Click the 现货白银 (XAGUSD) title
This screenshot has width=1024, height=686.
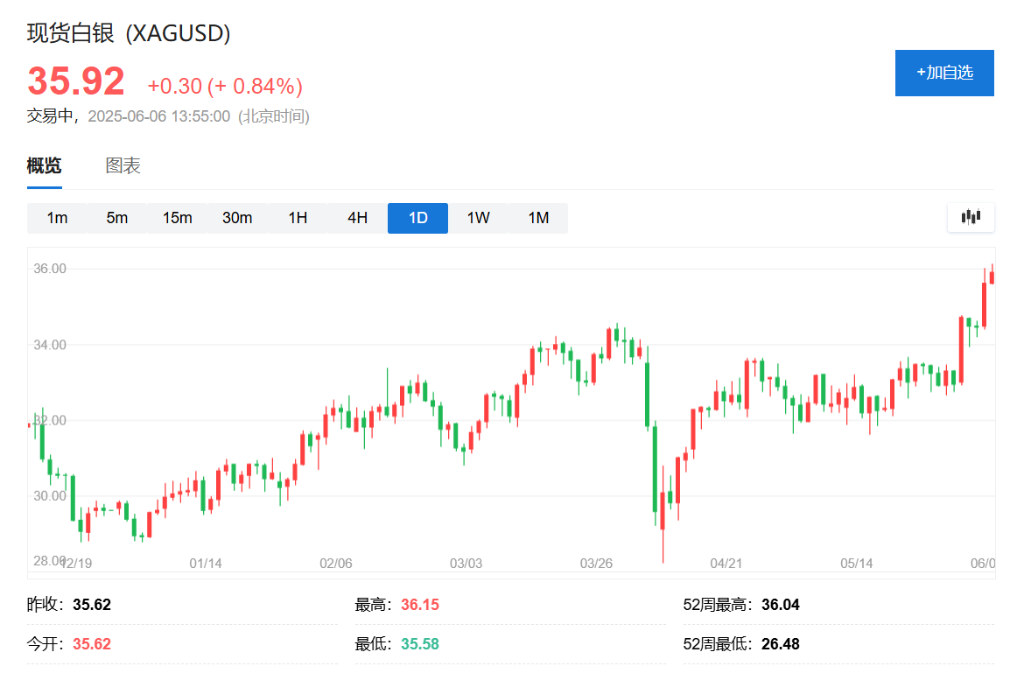[x=127, y=33]
